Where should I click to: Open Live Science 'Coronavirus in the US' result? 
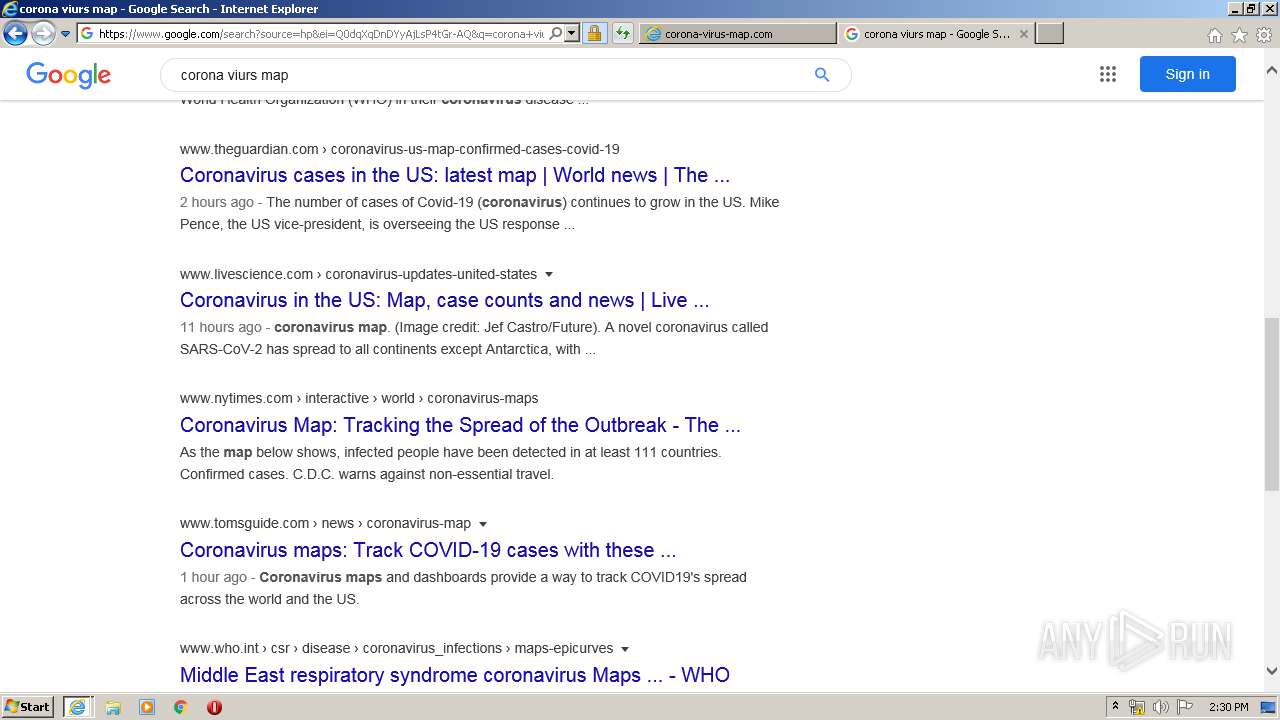444,300
